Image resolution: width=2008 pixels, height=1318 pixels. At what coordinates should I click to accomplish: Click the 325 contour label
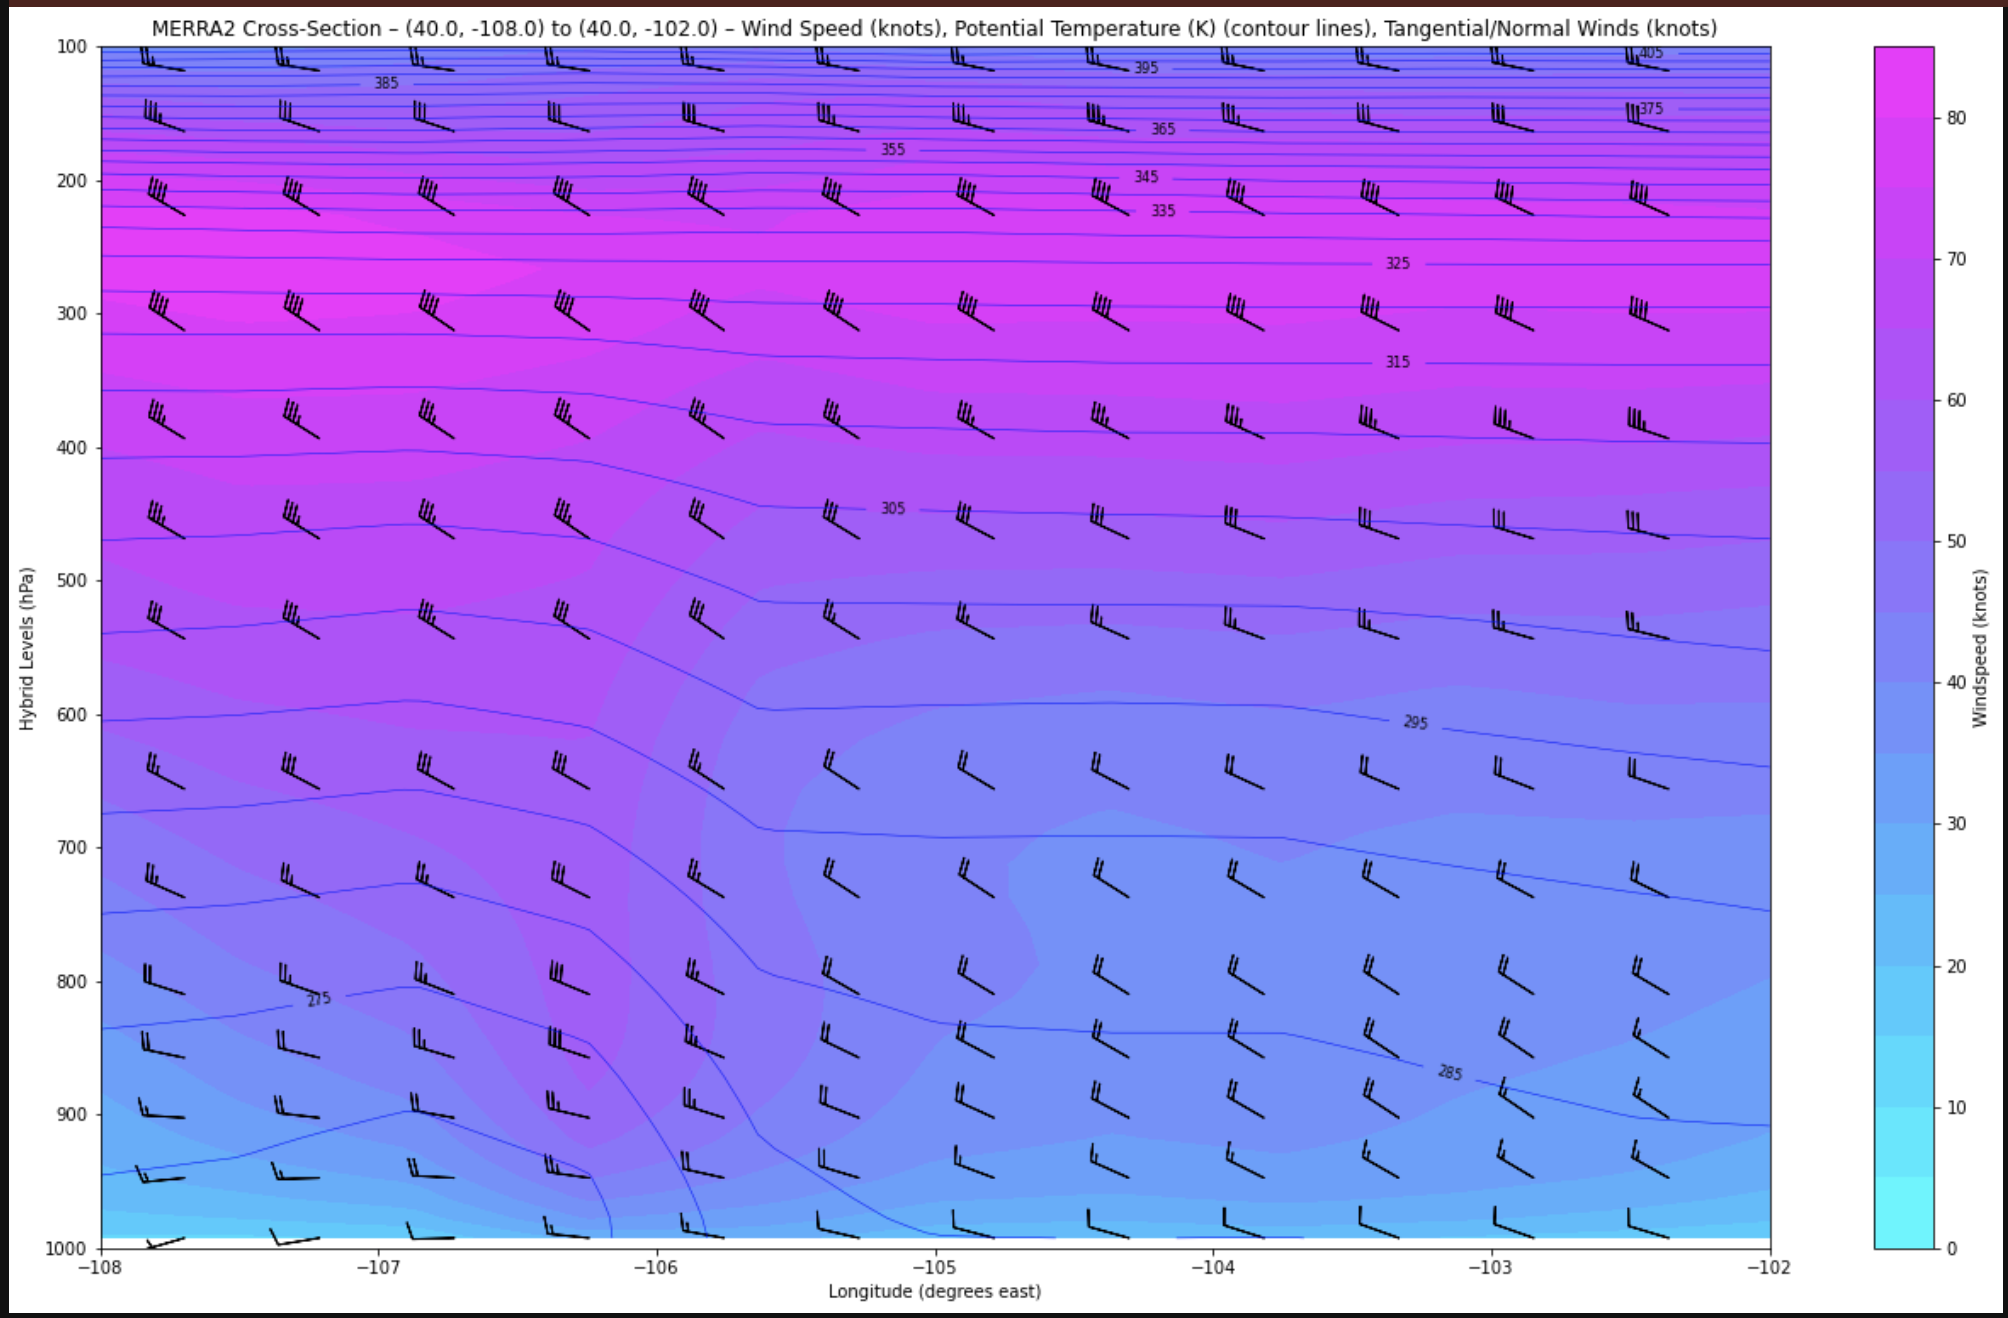coord(1398,264)
